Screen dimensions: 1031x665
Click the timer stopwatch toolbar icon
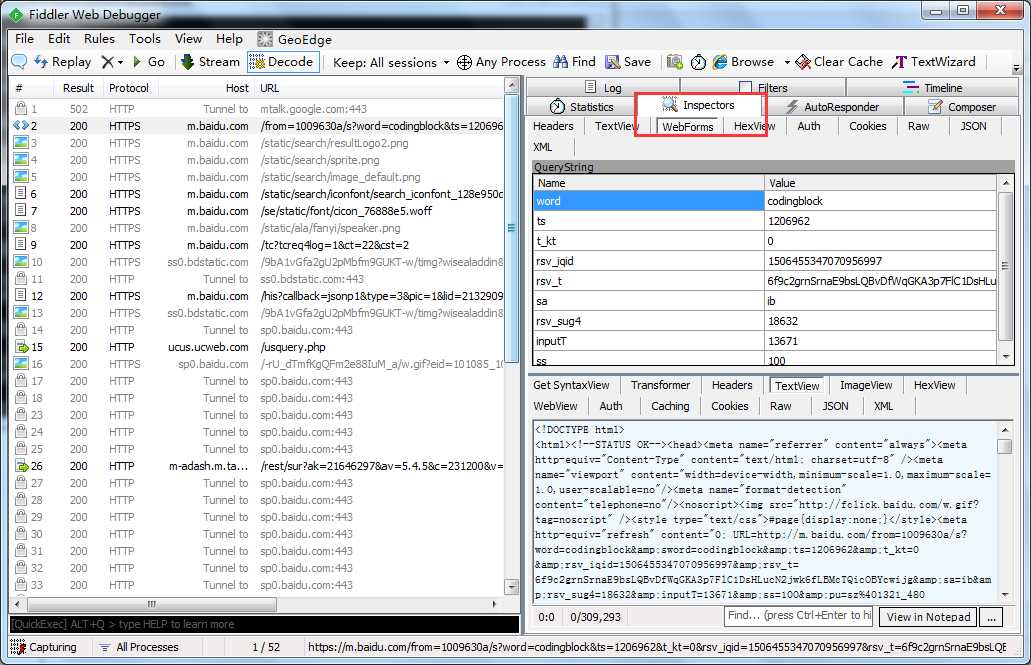tap(698, 62)
